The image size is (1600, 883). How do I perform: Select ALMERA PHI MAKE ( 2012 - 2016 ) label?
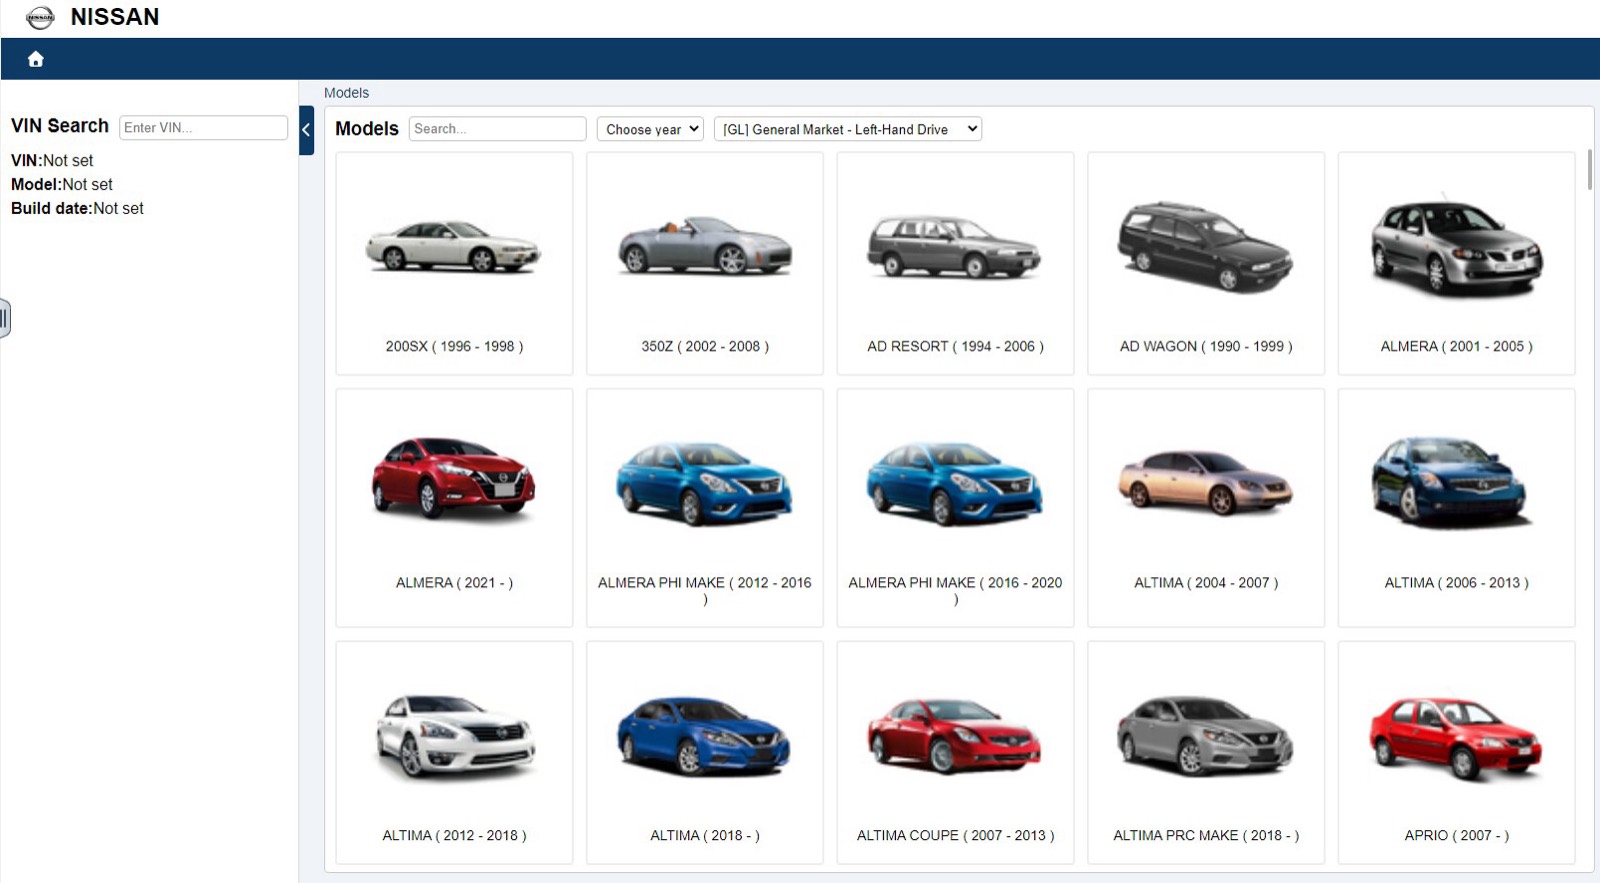(705, 590)
